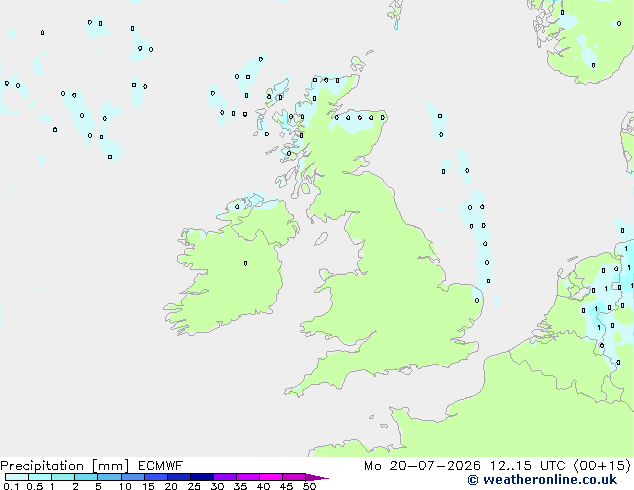Click the legend tick label 50
The width and height of the screenshot is (634, 490).
309,486
